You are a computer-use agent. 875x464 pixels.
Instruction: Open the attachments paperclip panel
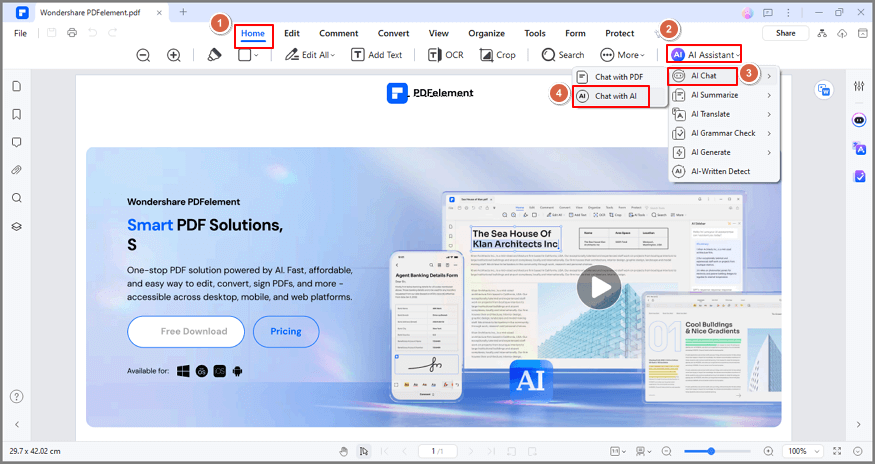17,170
